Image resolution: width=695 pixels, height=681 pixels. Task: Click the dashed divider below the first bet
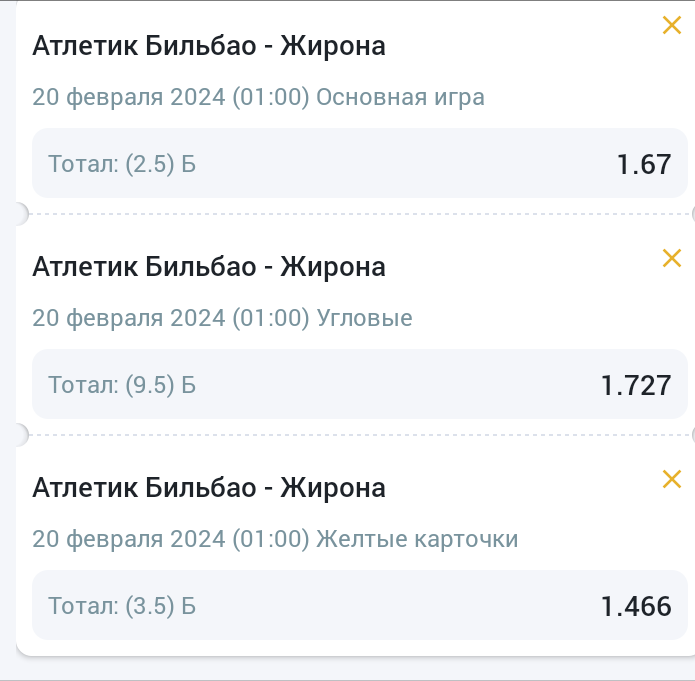tap(359, 214)
